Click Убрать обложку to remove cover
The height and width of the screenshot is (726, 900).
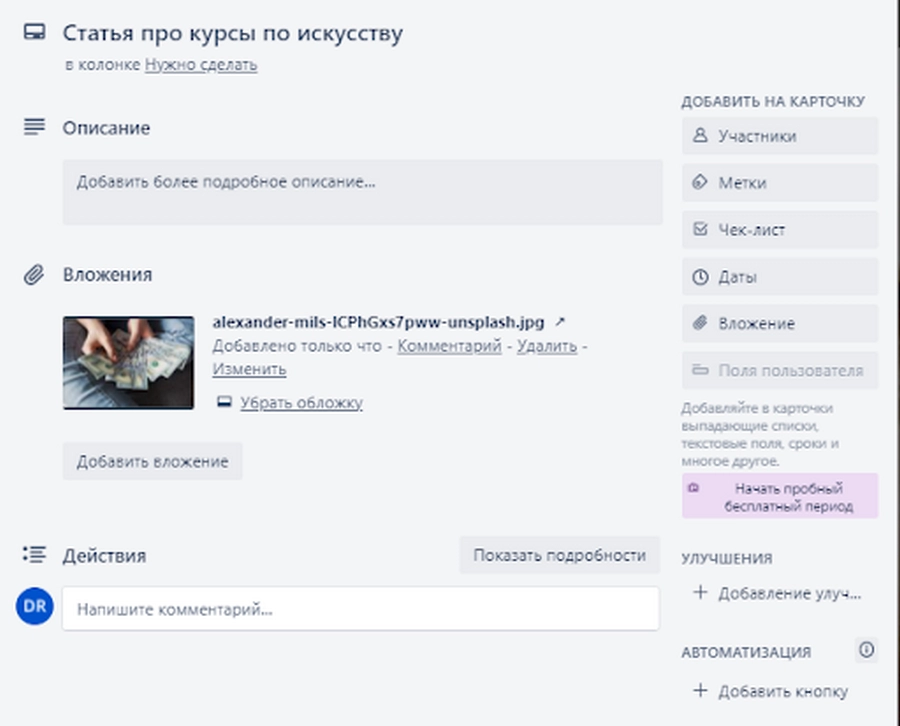(303, 403)
